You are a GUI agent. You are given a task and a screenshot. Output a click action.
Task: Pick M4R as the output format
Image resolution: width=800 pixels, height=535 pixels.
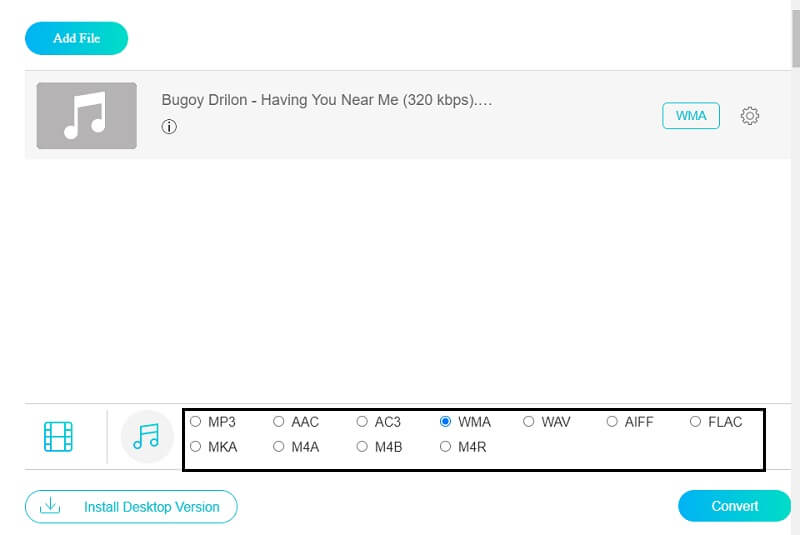pos(446,447)
